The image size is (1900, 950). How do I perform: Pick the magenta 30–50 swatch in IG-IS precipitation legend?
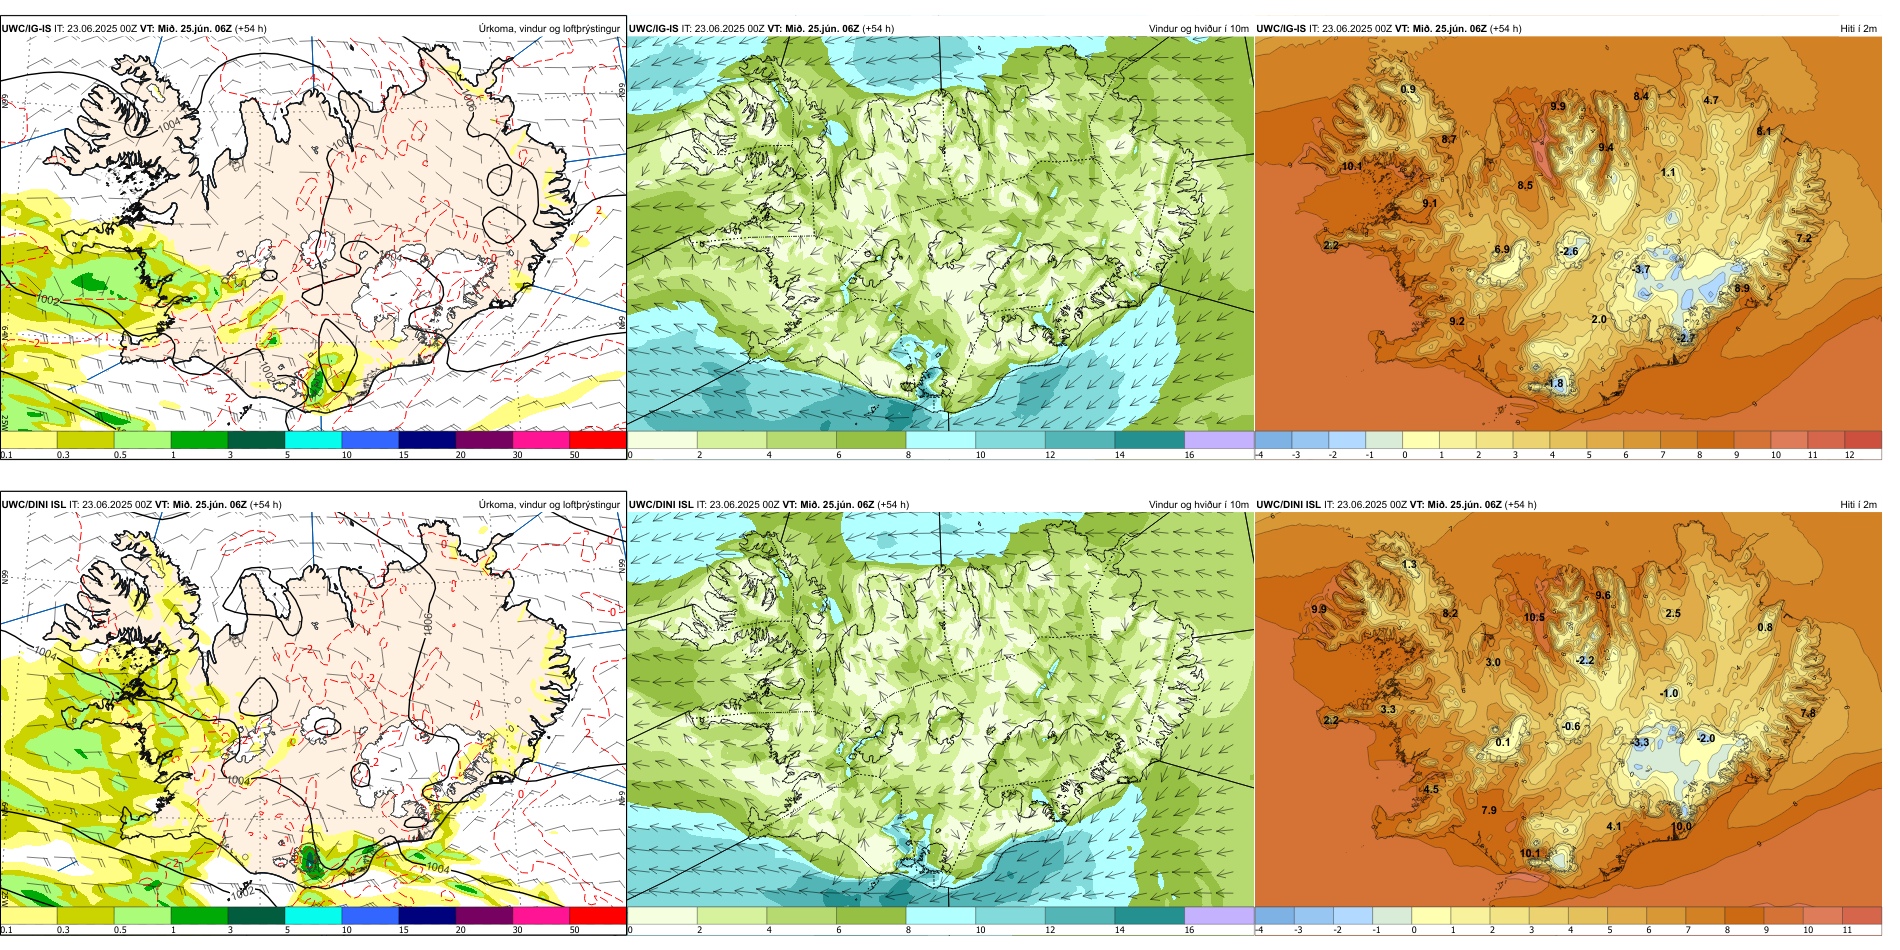click(541, 440)
